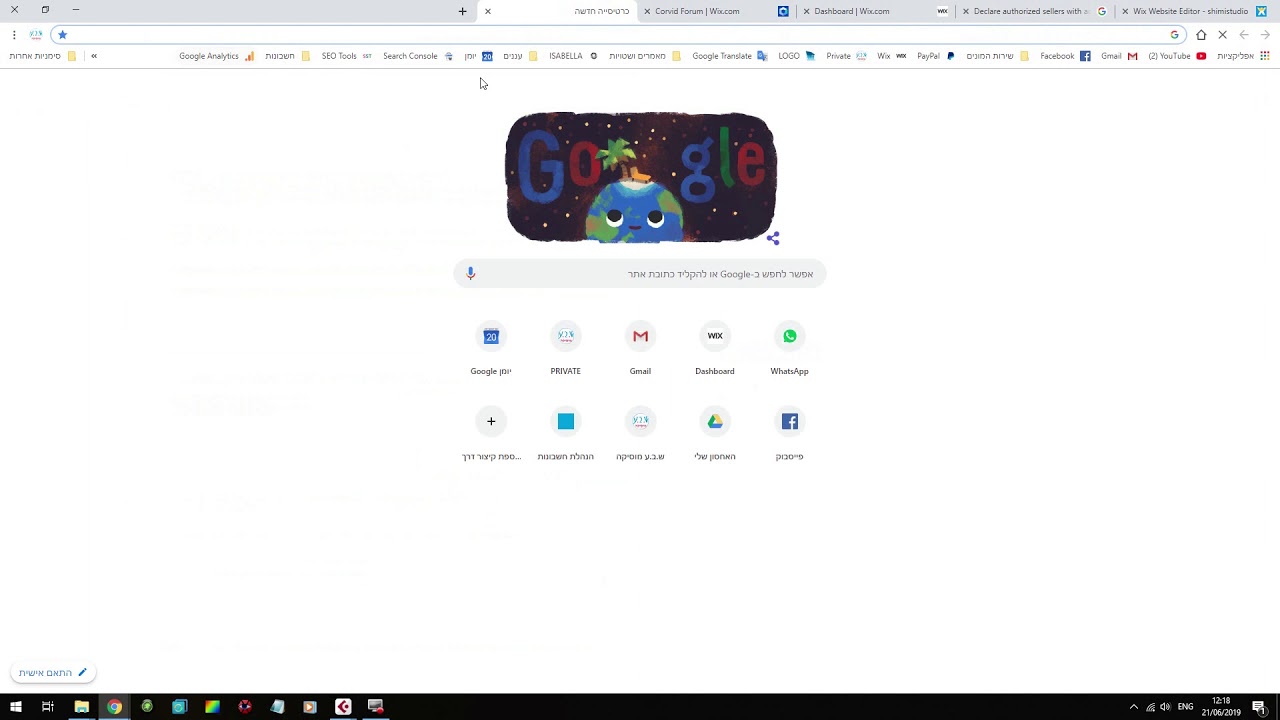This screenshot has width=1280, height=720.
Task: Expand the bookmarks overflow chevron
Action: point(94,56)
